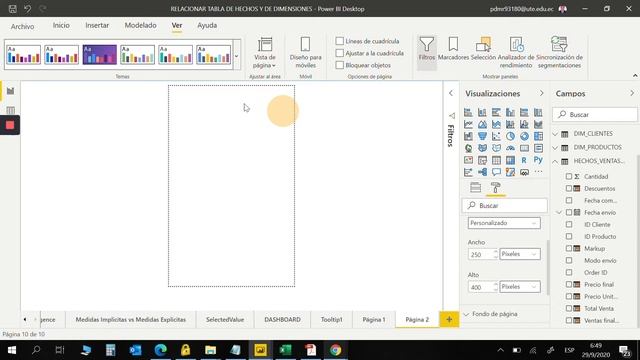Expand the Fecha envío hierarchy
640x360 pixels.
click(559, 212)
